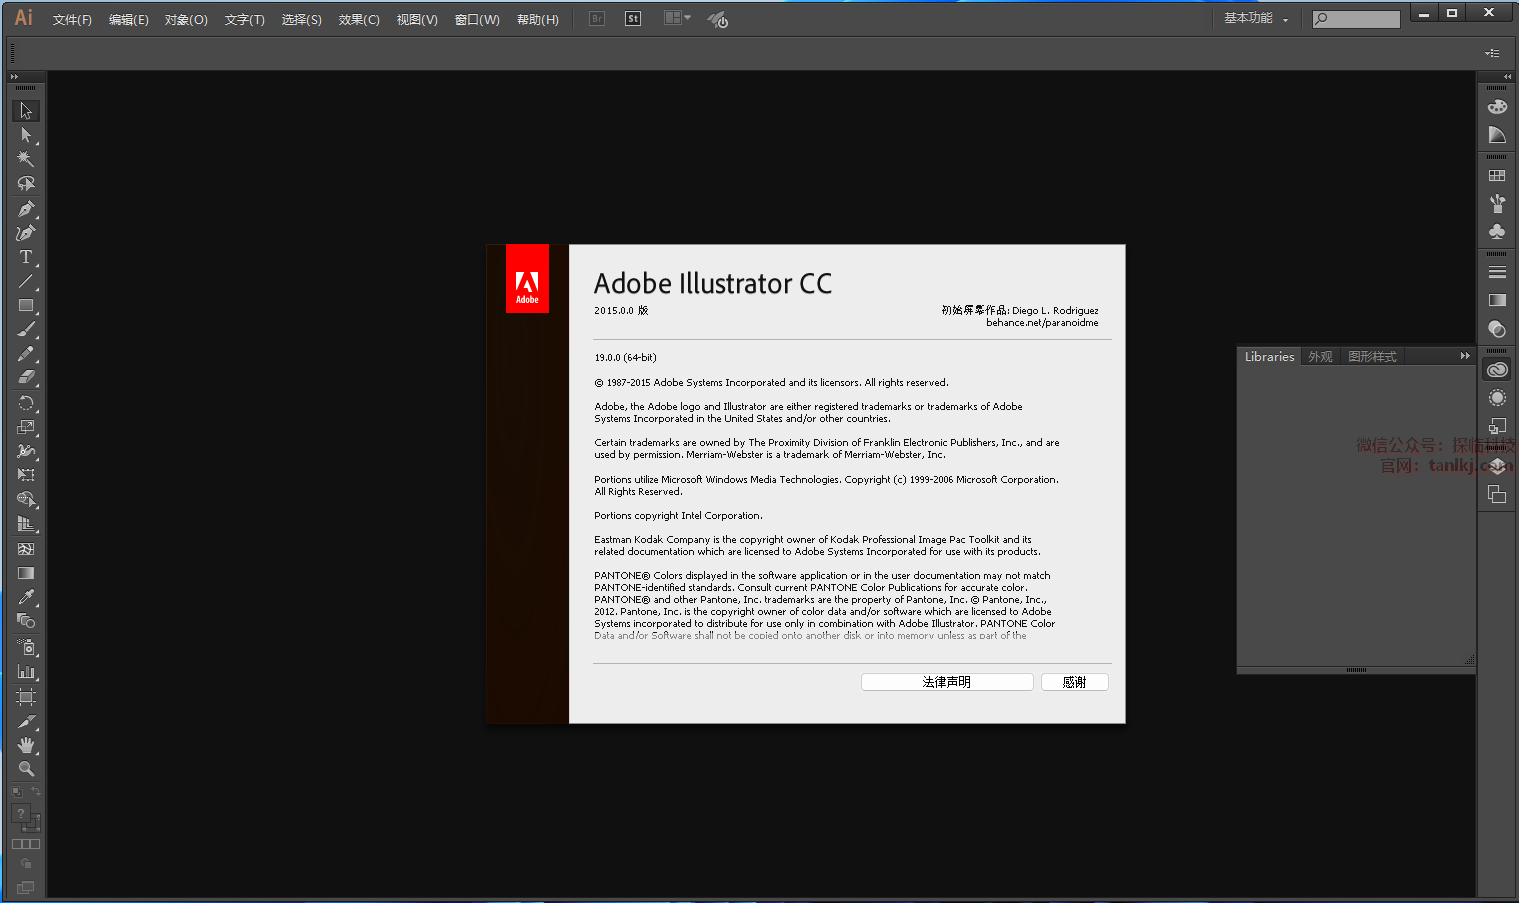The image size is (1519, 903).
Task: Select the Zoom magnifier tool
Action: tap(26, 769)
